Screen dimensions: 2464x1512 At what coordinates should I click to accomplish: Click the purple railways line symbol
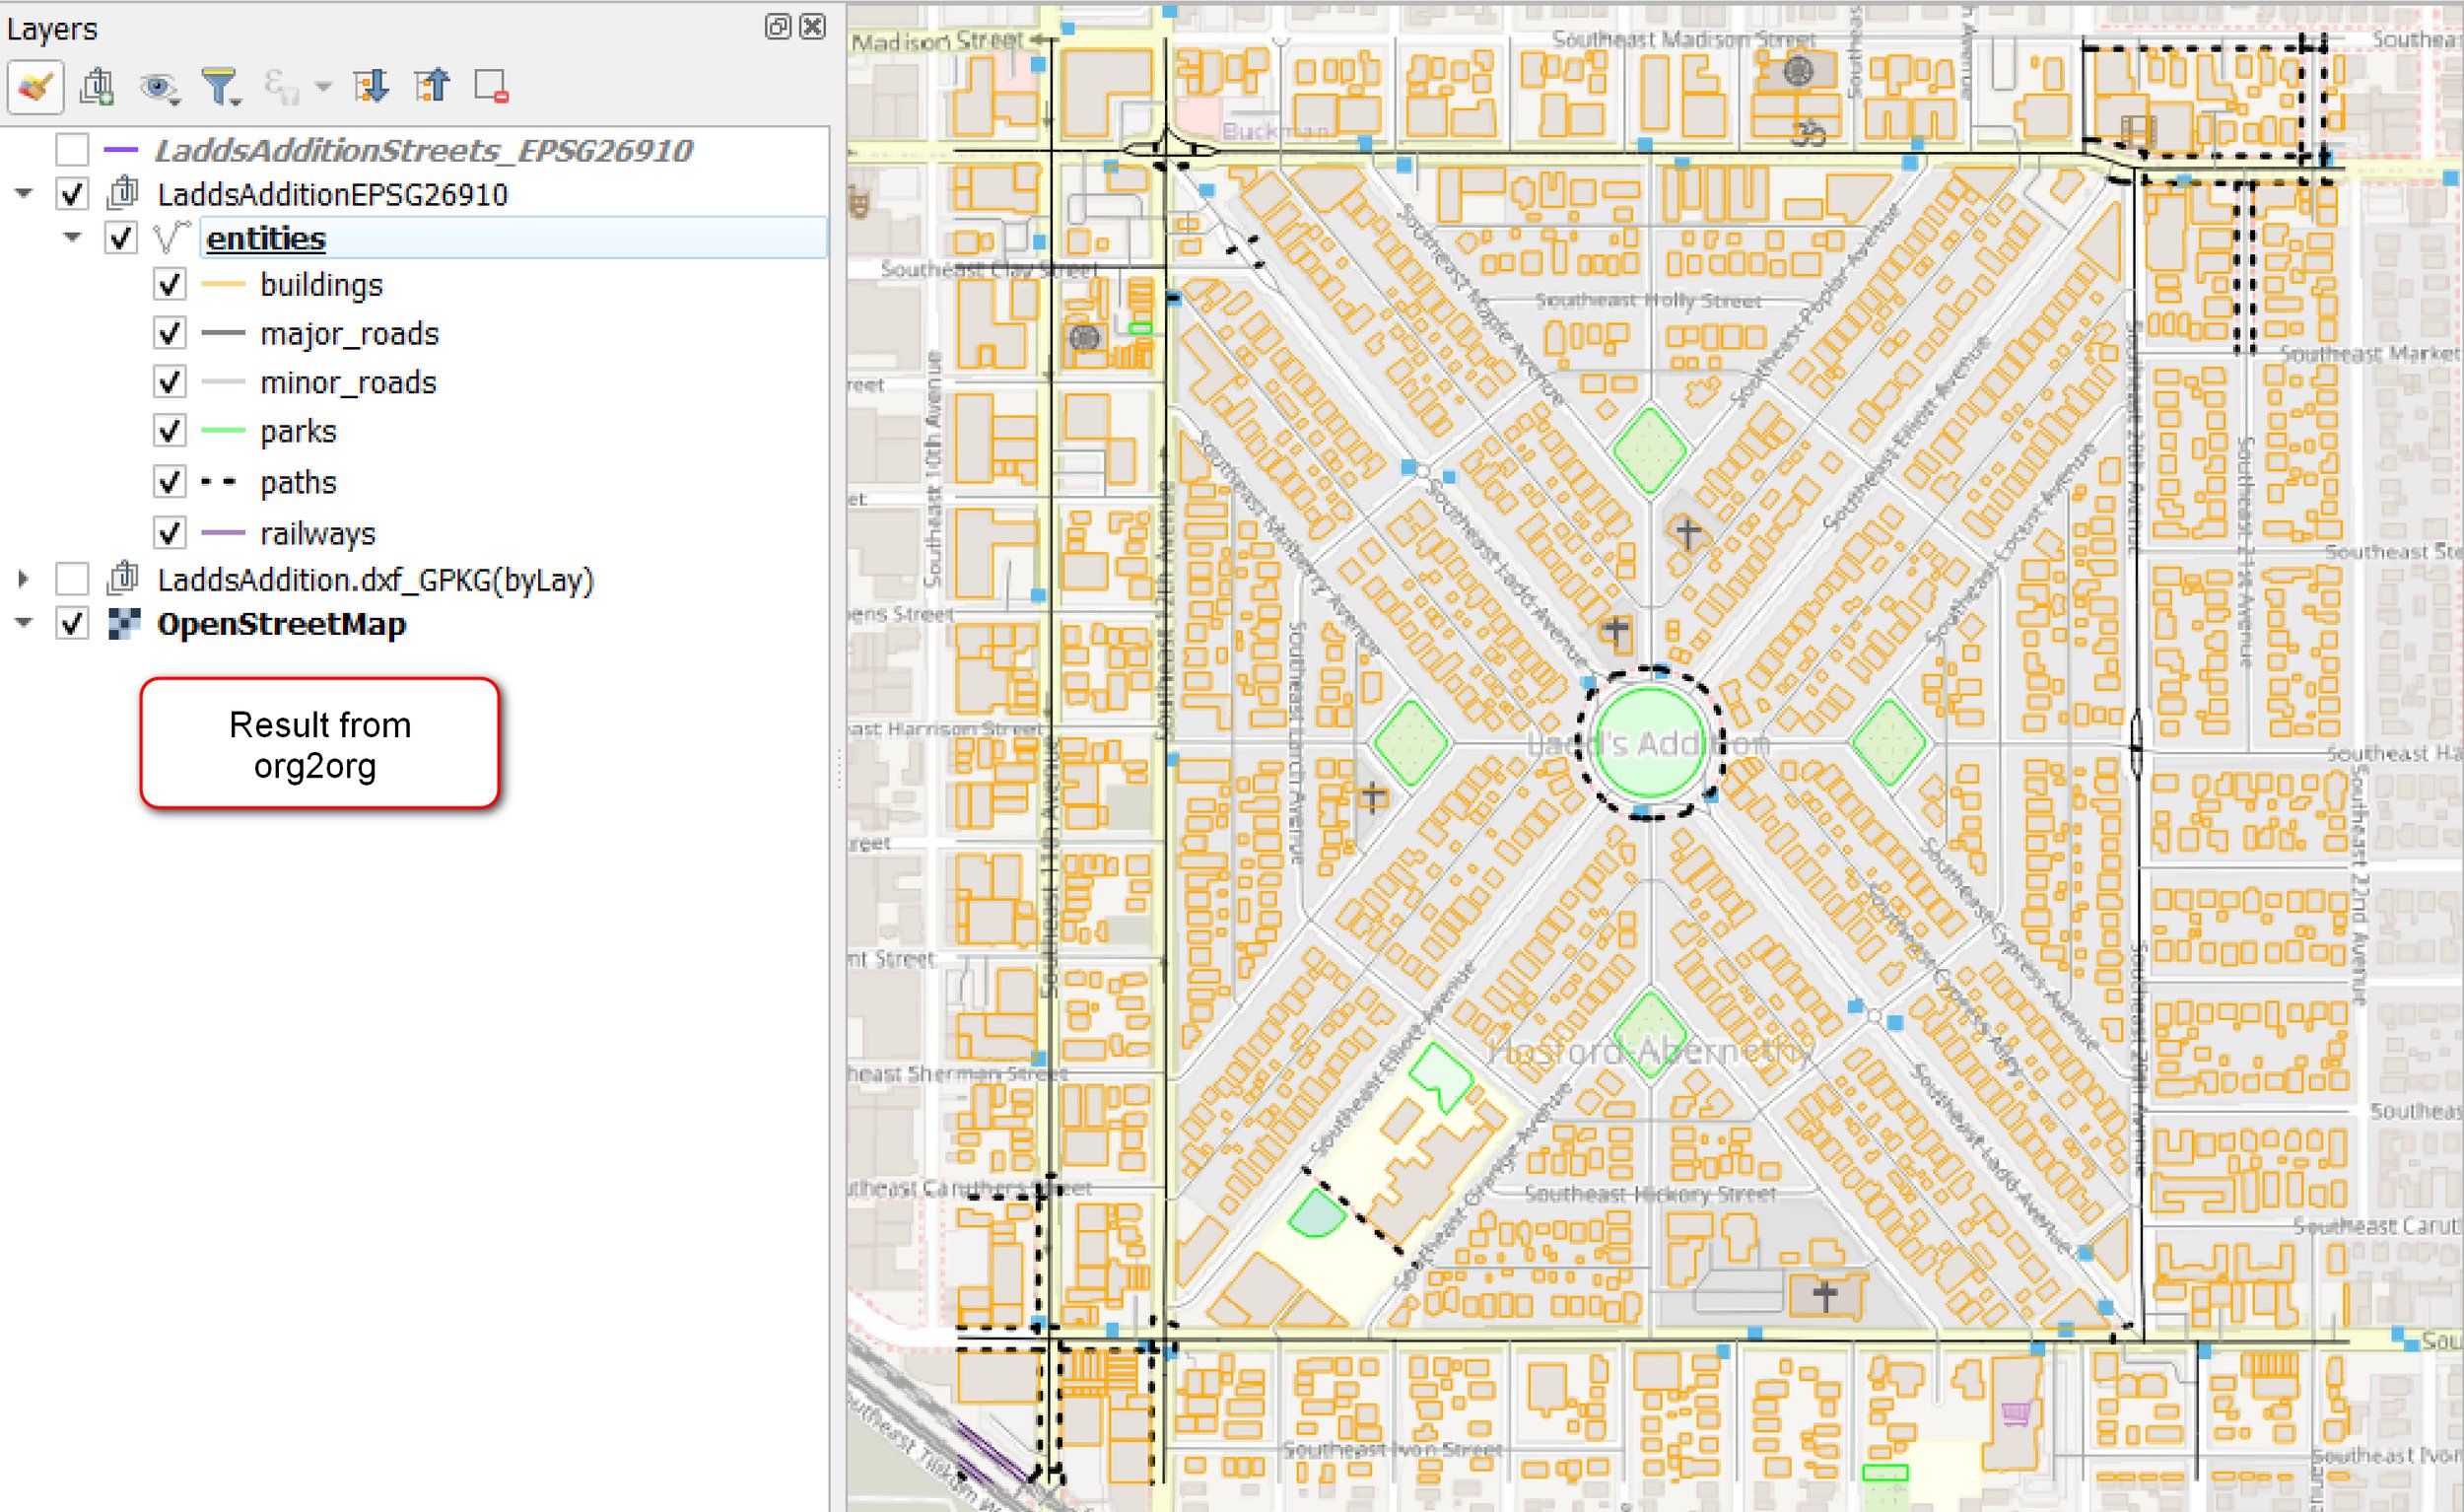(222, 533)
